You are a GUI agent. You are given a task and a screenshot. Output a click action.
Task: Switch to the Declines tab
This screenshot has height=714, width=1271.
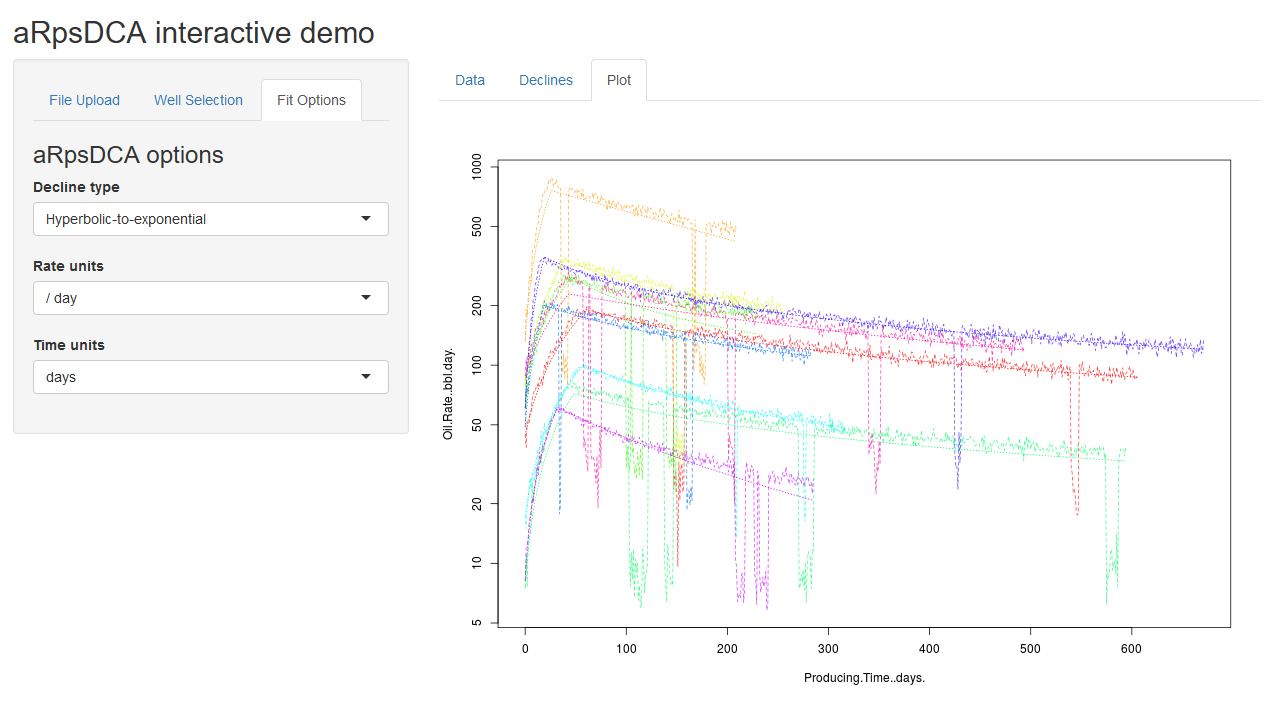[545, 80]
